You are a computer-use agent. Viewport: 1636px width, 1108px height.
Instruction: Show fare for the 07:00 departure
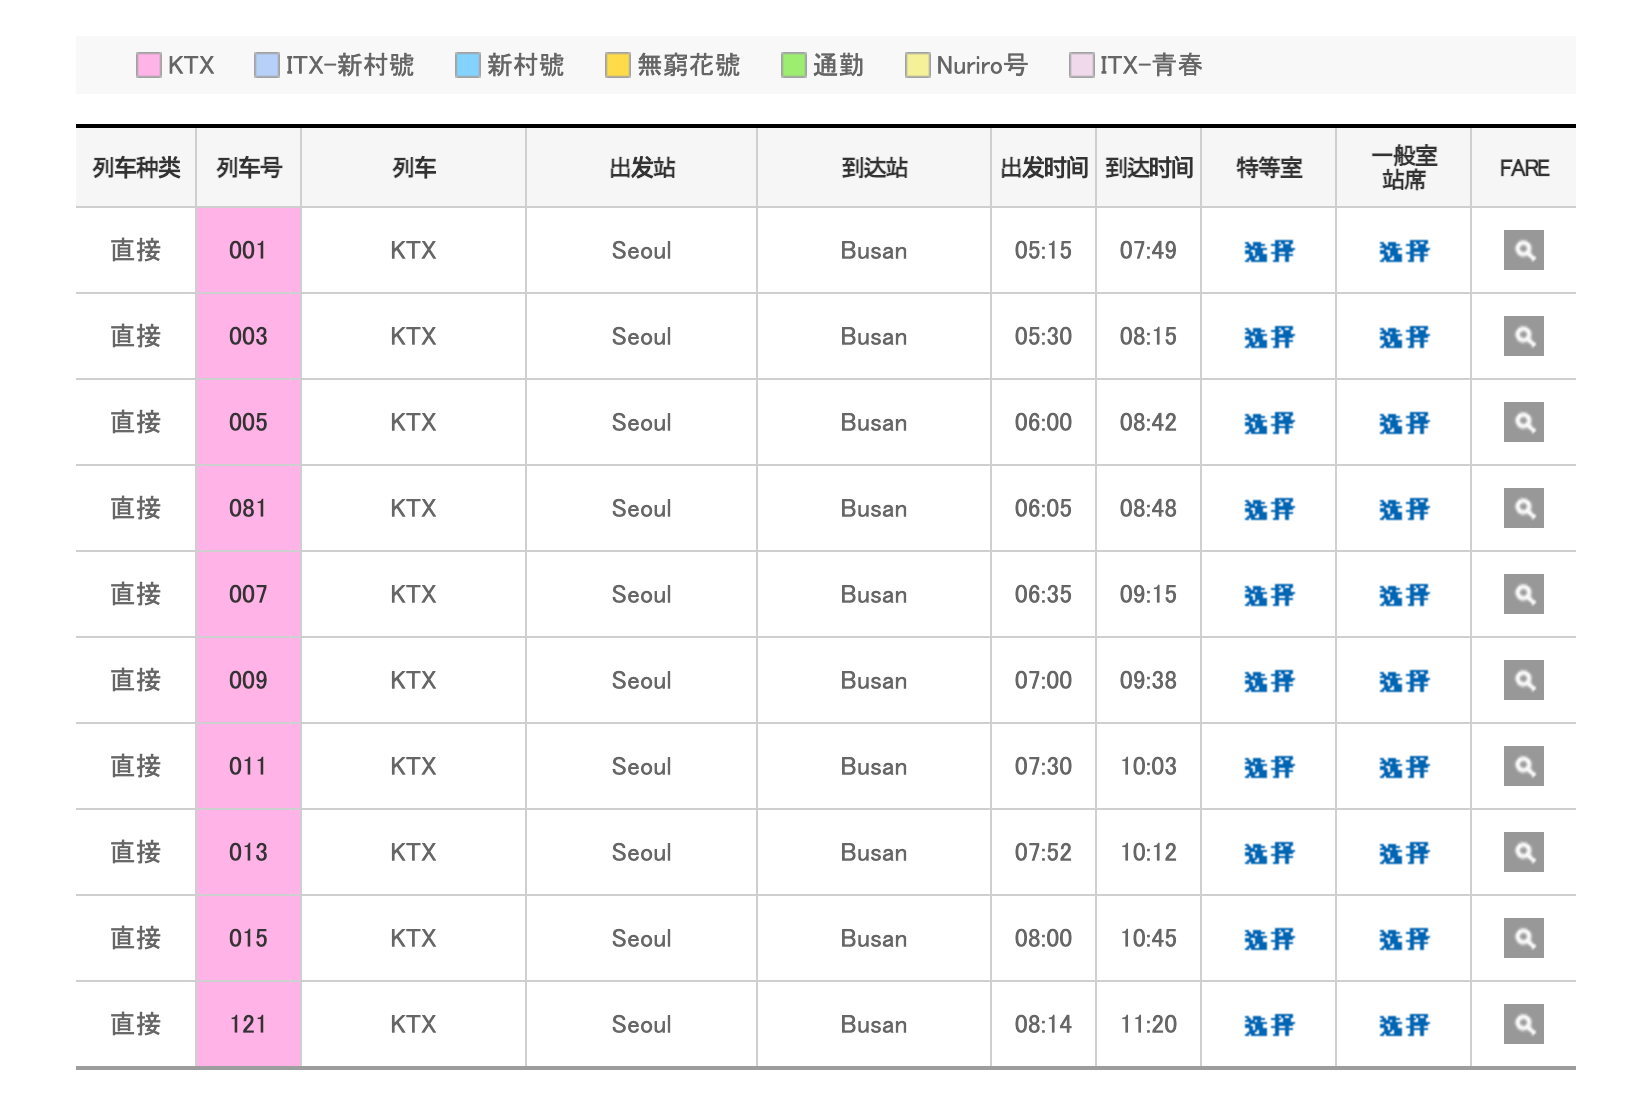coord(1523,680)
